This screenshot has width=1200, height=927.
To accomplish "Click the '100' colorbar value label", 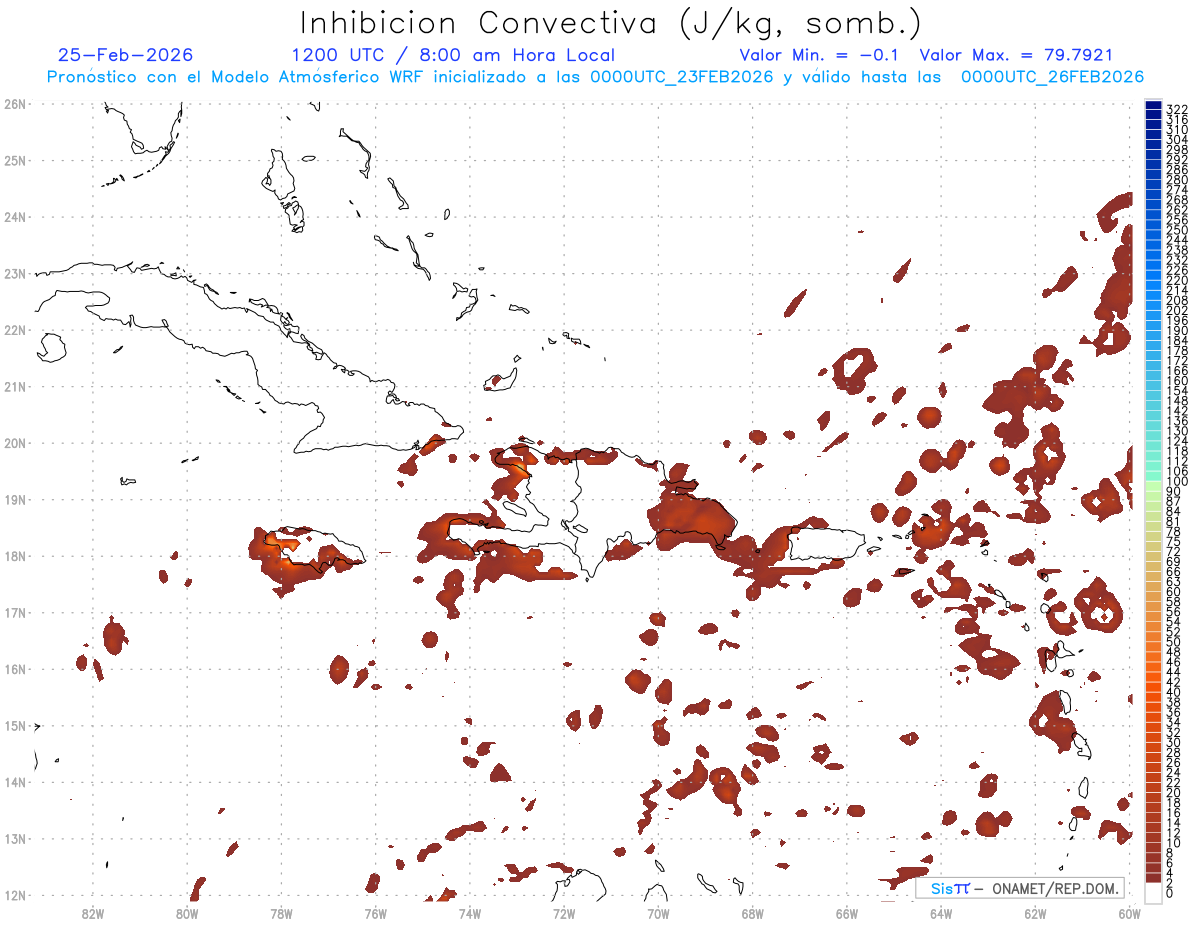I will (1177, 482).
